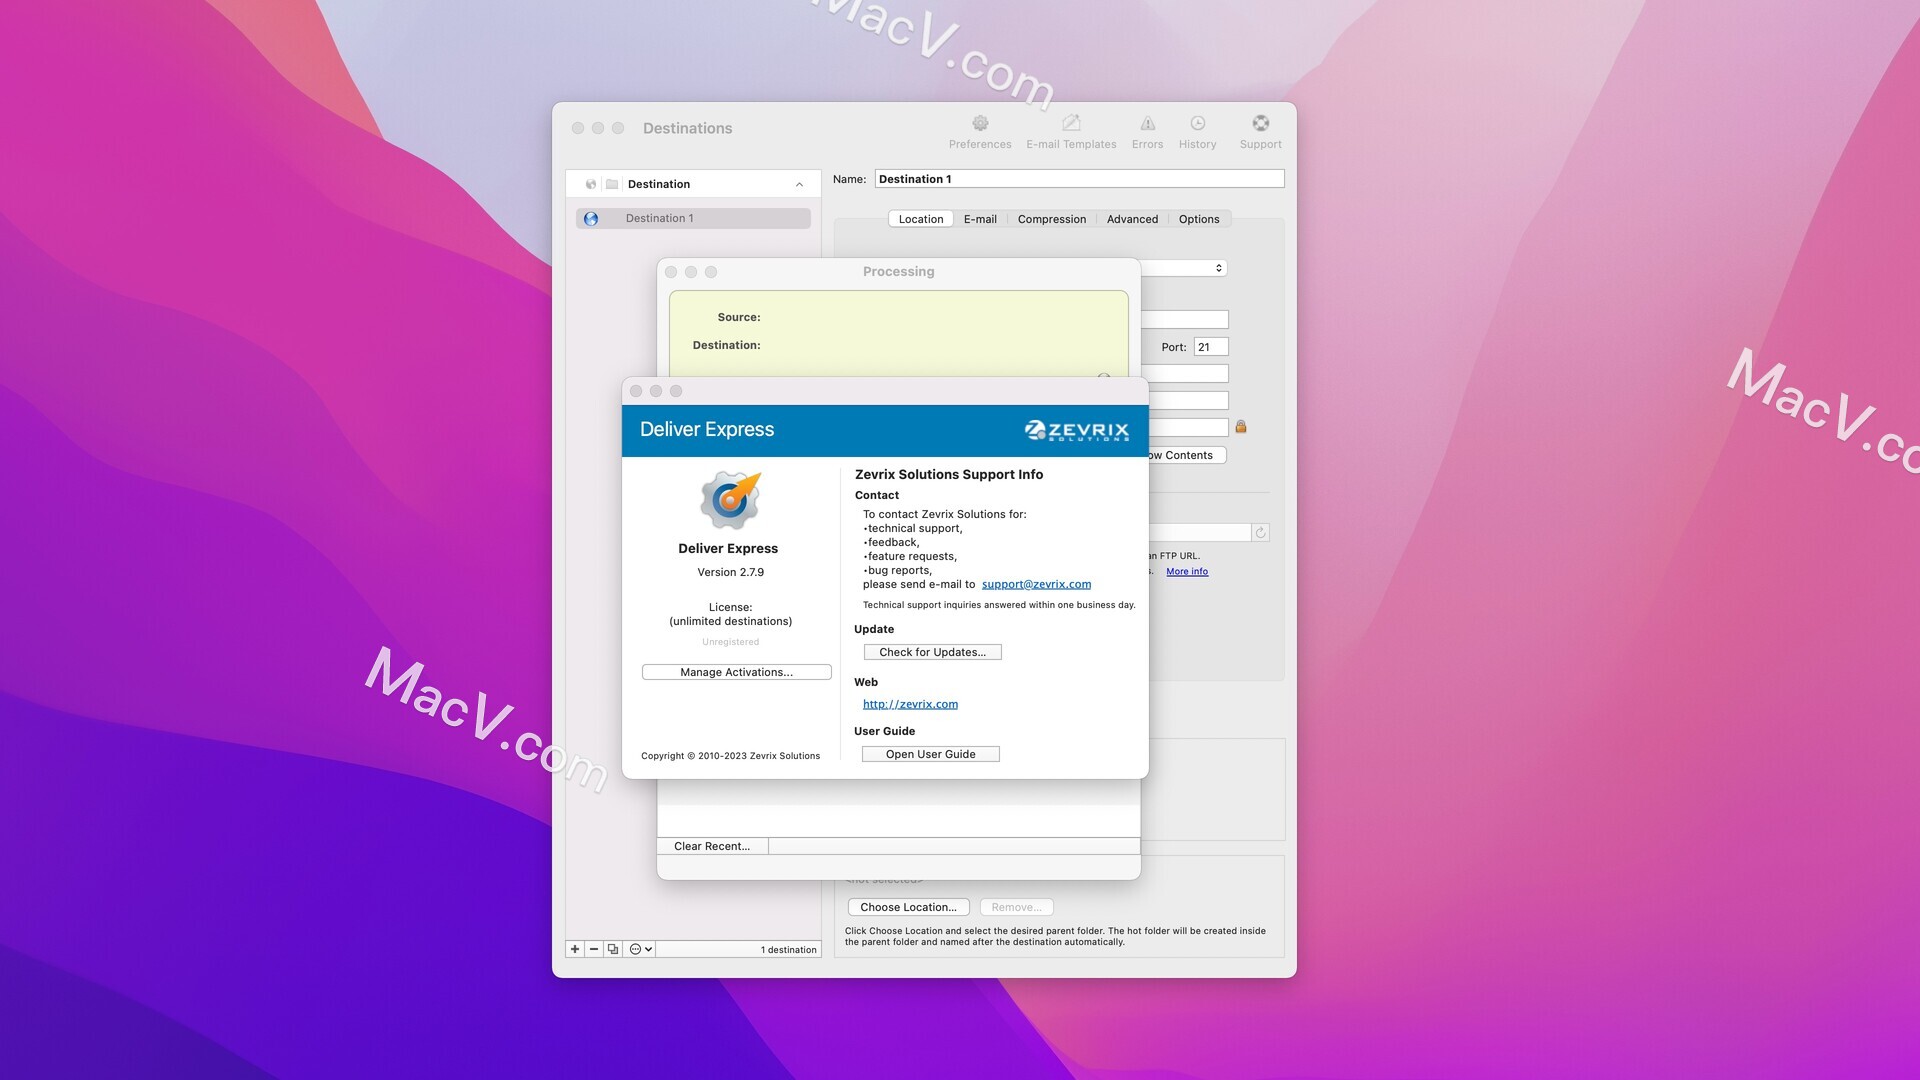Add a destination with the plus button
This screenshot has height=1080, width=1920.
[x=575, y=949]
